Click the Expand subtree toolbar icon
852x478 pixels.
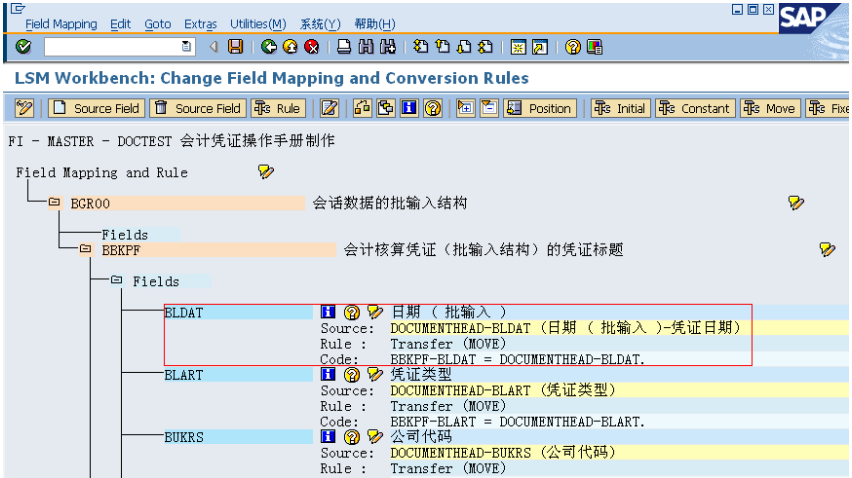[465, 108]
